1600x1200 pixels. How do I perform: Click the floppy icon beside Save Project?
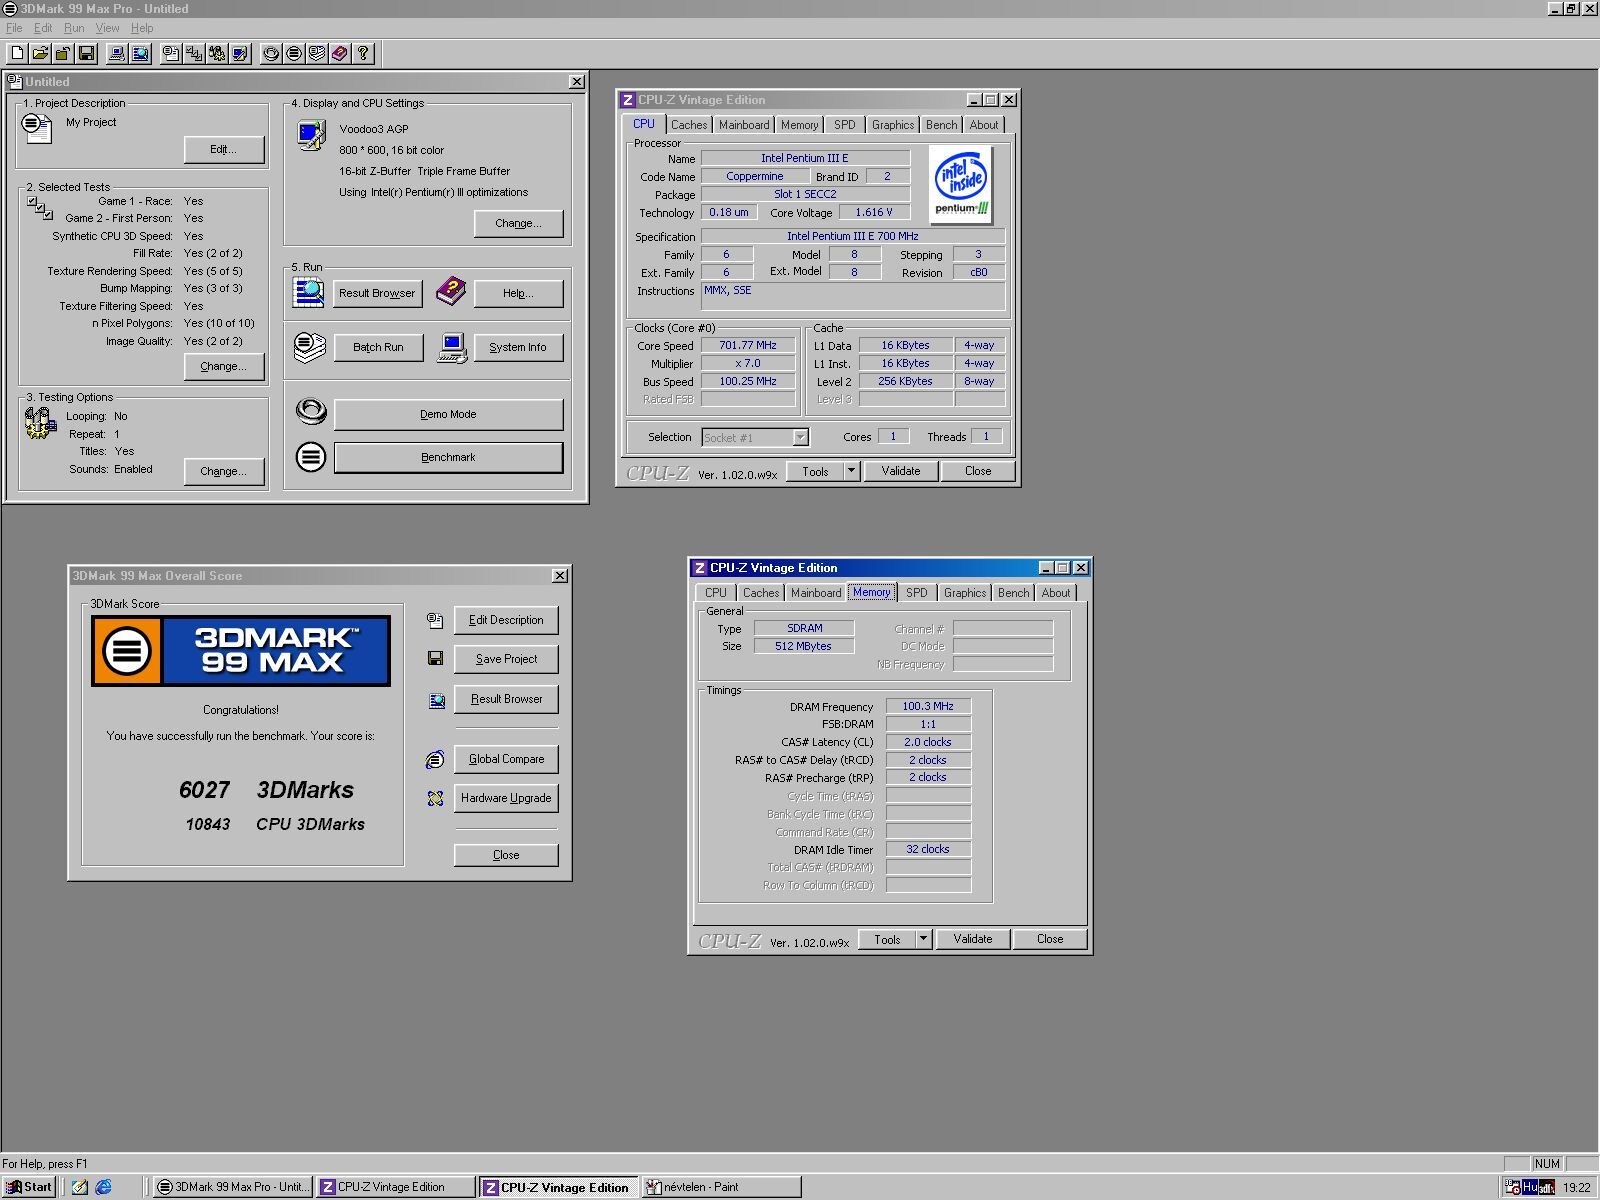[435, 658]
